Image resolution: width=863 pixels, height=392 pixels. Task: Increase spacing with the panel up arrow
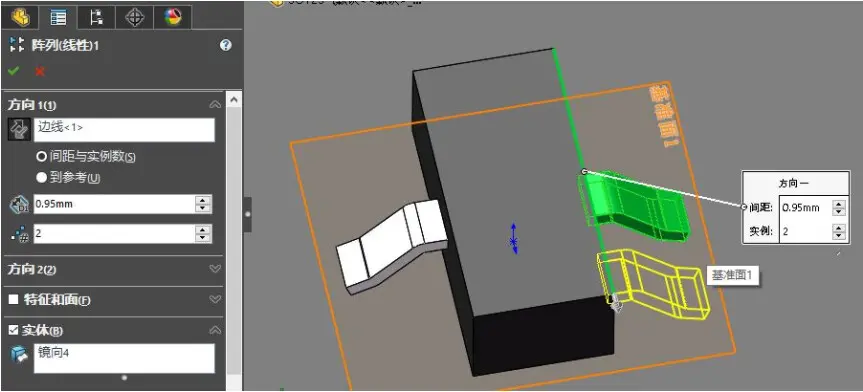pos(203,200)
